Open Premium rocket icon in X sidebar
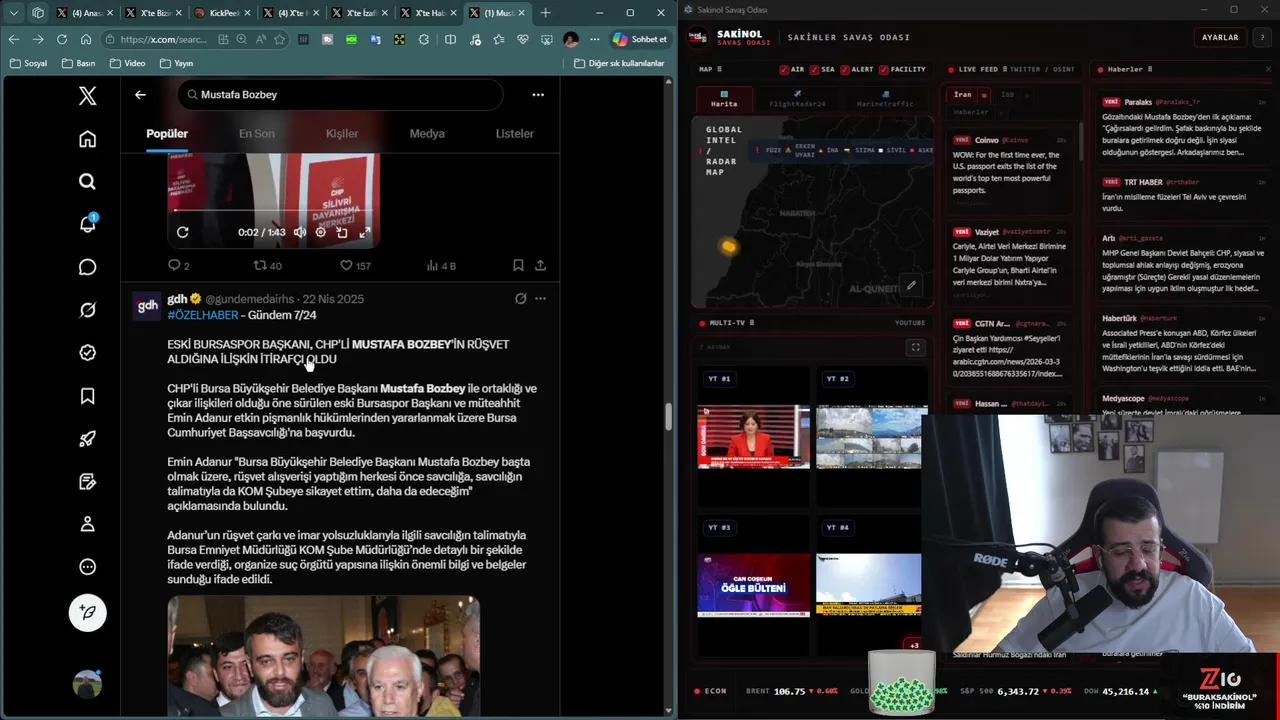The image size is (1280, 720). (88, 438)
